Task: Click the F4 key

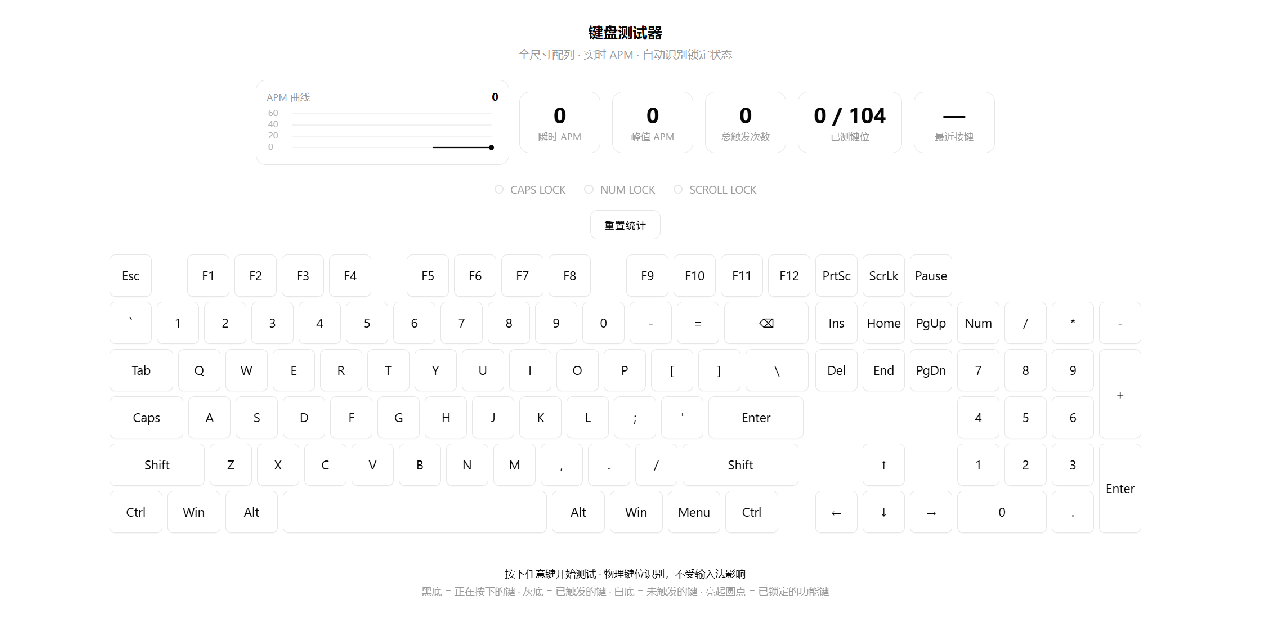Action: 350,276
